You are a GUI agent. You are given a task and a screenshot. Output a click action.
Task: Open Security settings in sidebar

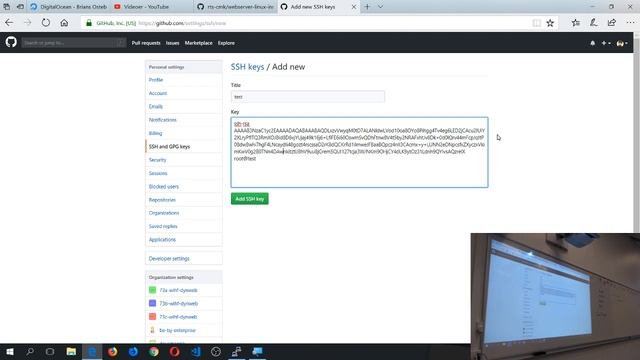(x=157, y=160)
